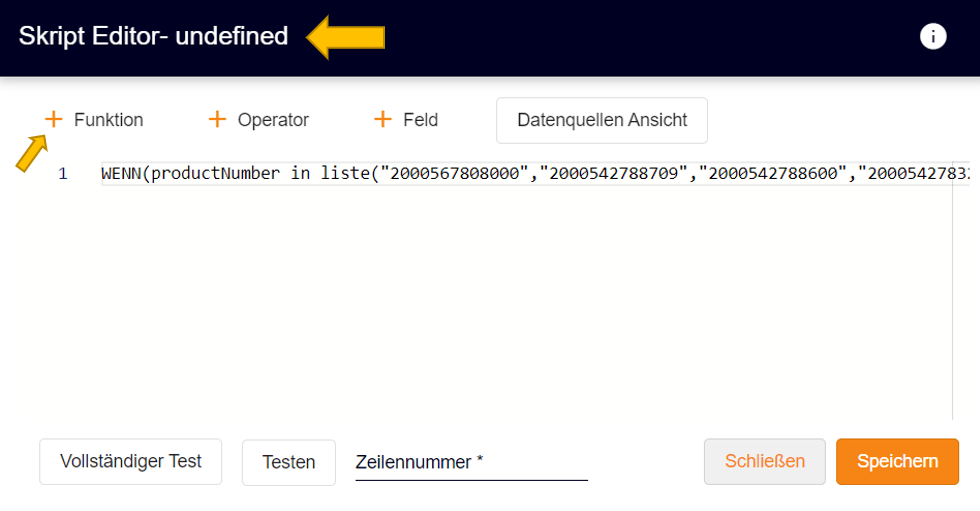Click the Testen button

click(289, 462)
